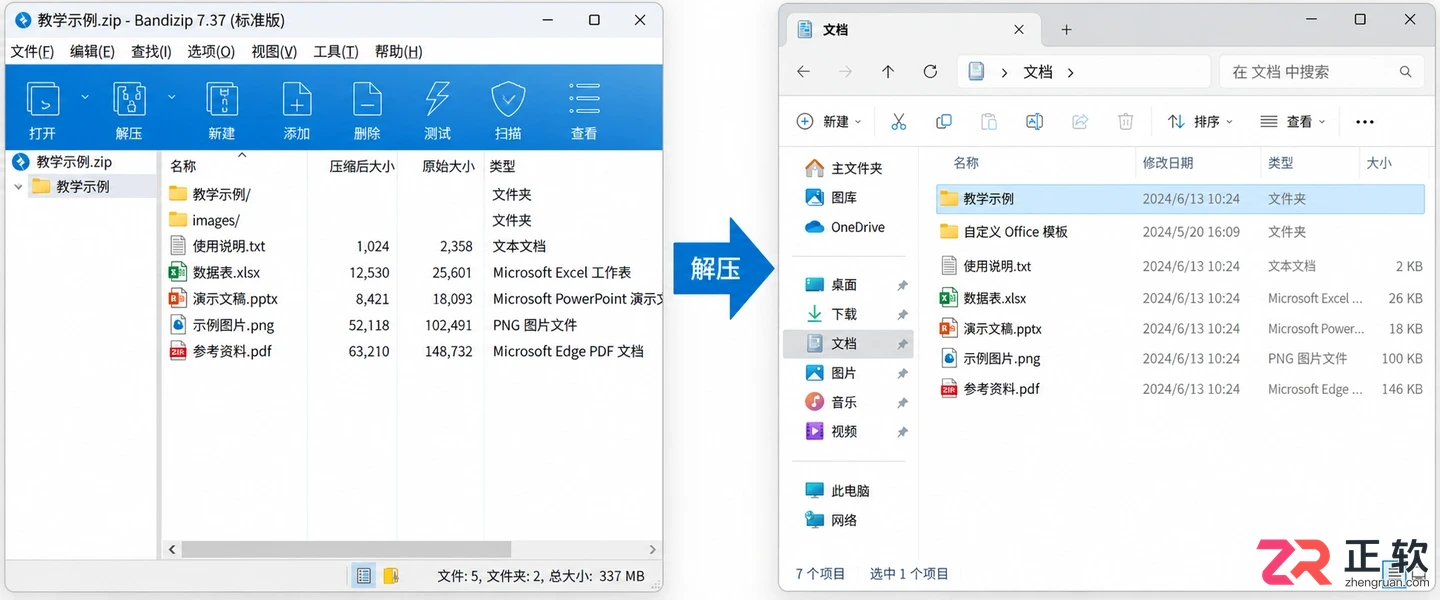Viewport: 1440px width, 600px height.
Task: Click the Bandizip 打开 (Open) toolbar icon
Action: coord(43,100)
